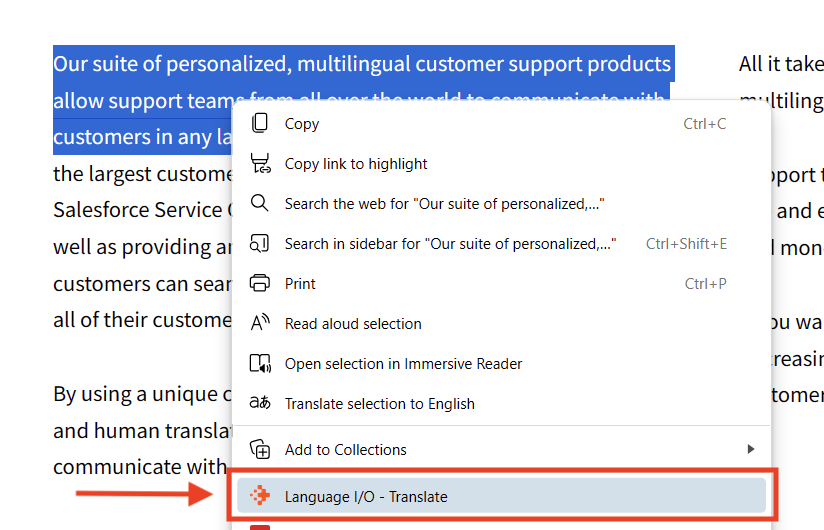This screenshot has height=530, width=824.
Task: Click the orange Language I/O arrow icon
Action: pyautogui.click(x=260, y=495)
